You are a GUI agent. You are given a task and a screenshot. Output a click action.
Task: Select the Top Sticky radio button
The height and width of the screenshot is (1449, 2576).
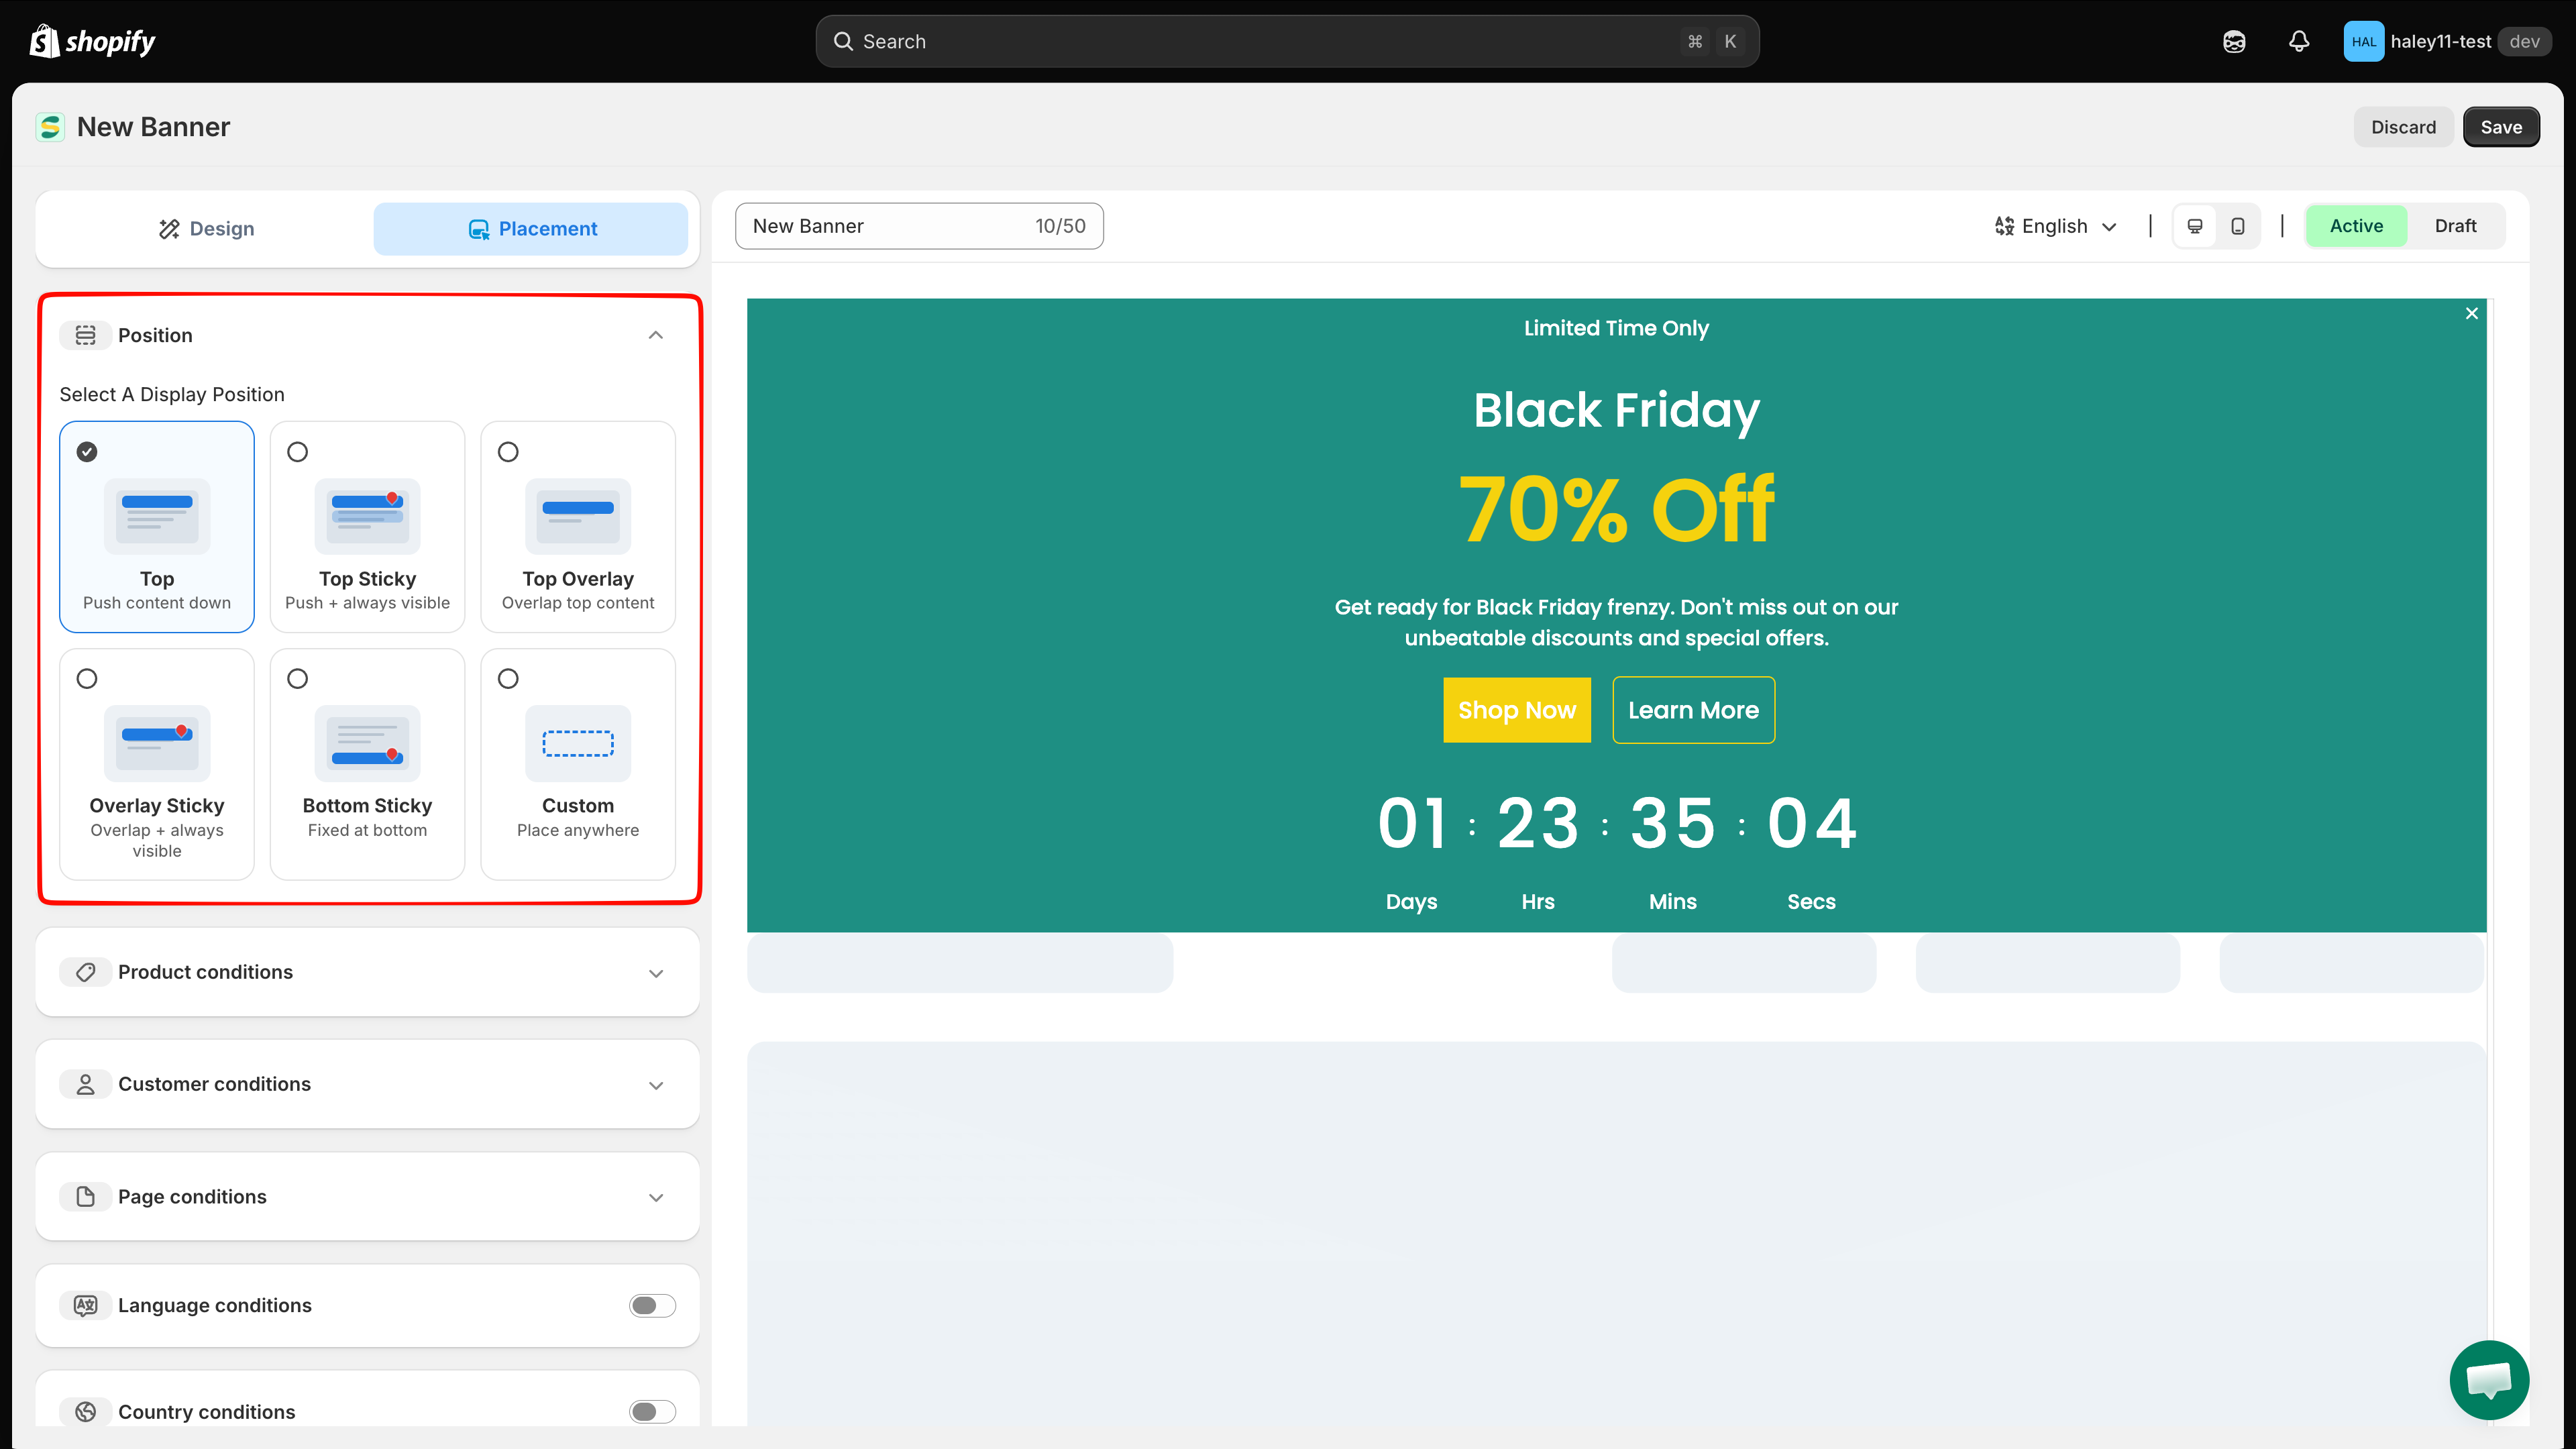[298, 452]
